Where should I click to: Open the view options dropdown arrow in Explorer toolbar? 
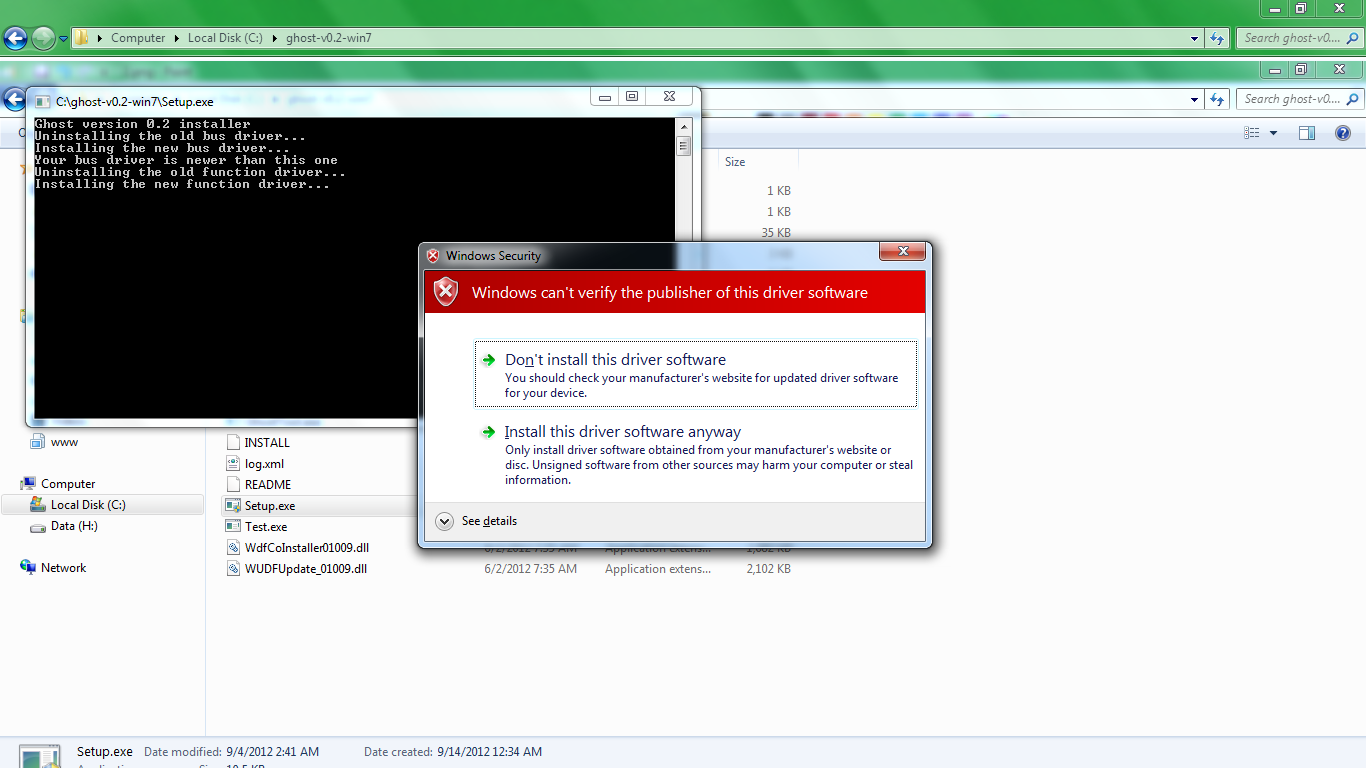point(1273,133)
